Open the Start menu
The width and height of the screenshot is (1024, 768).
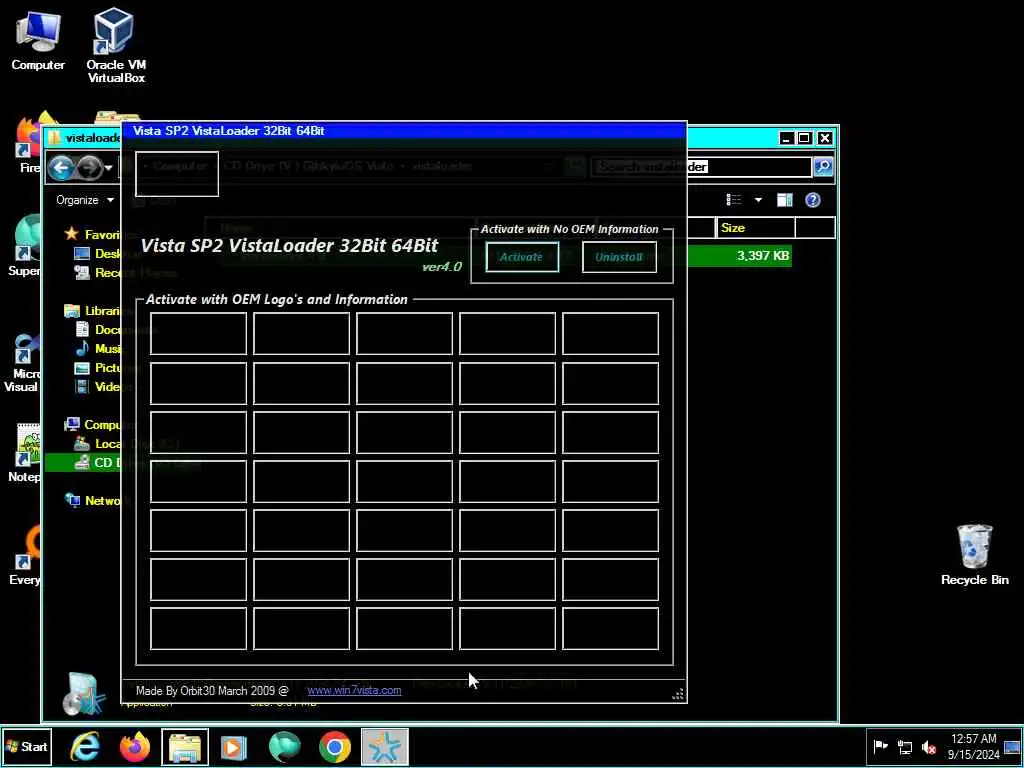(26, 747)
